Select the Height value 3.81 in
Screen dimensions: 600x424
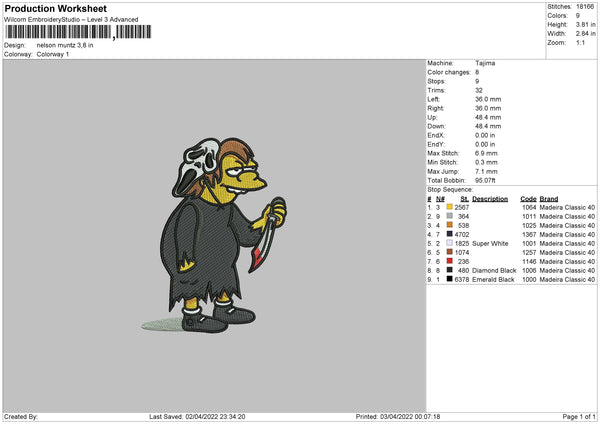click(x=585, y=24)
